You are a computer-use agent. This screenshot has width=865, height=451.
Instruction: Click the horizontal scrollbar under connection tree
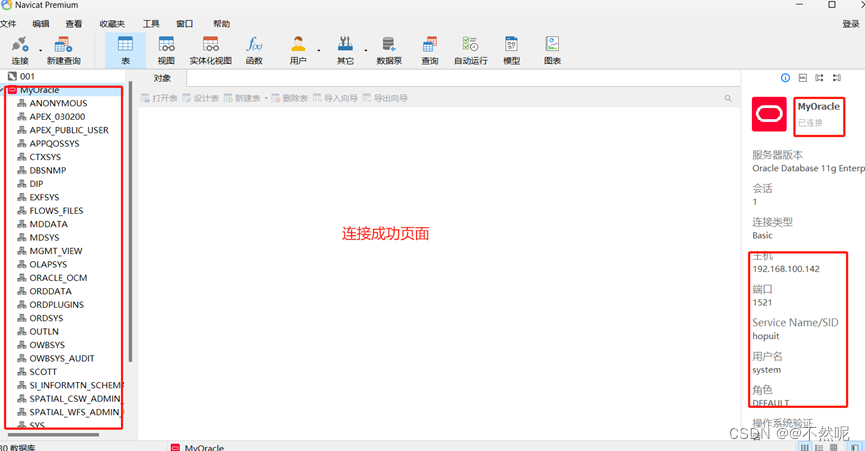point(54,434)
